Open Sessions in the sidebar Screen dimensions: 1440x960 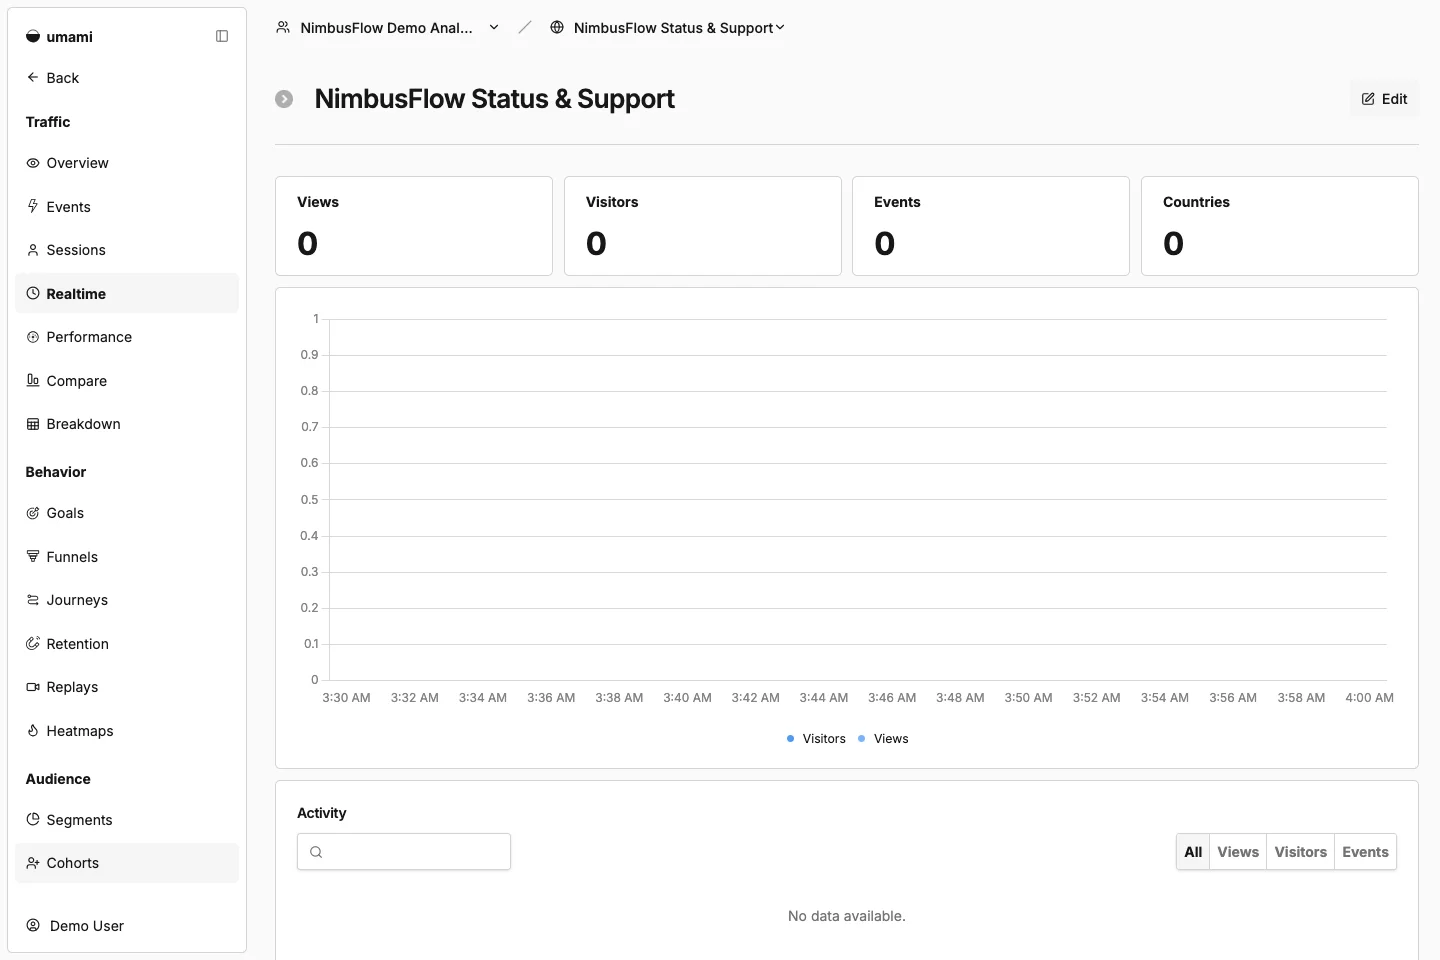[x=127, y=250]
